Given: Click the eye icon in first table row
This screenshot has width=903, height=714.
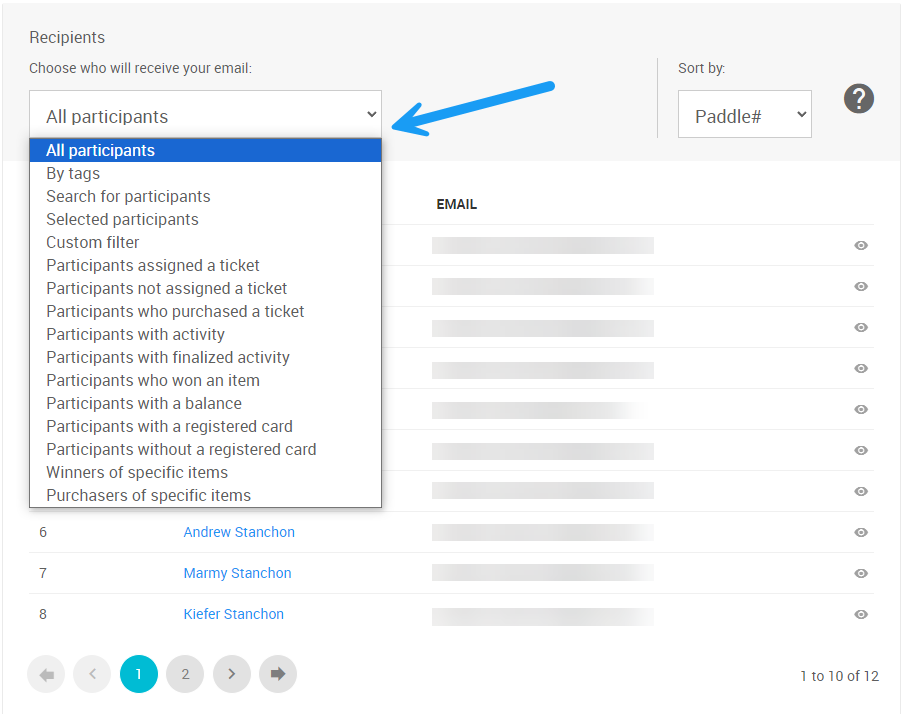Looking at the screenshot, I should point(861,245).
